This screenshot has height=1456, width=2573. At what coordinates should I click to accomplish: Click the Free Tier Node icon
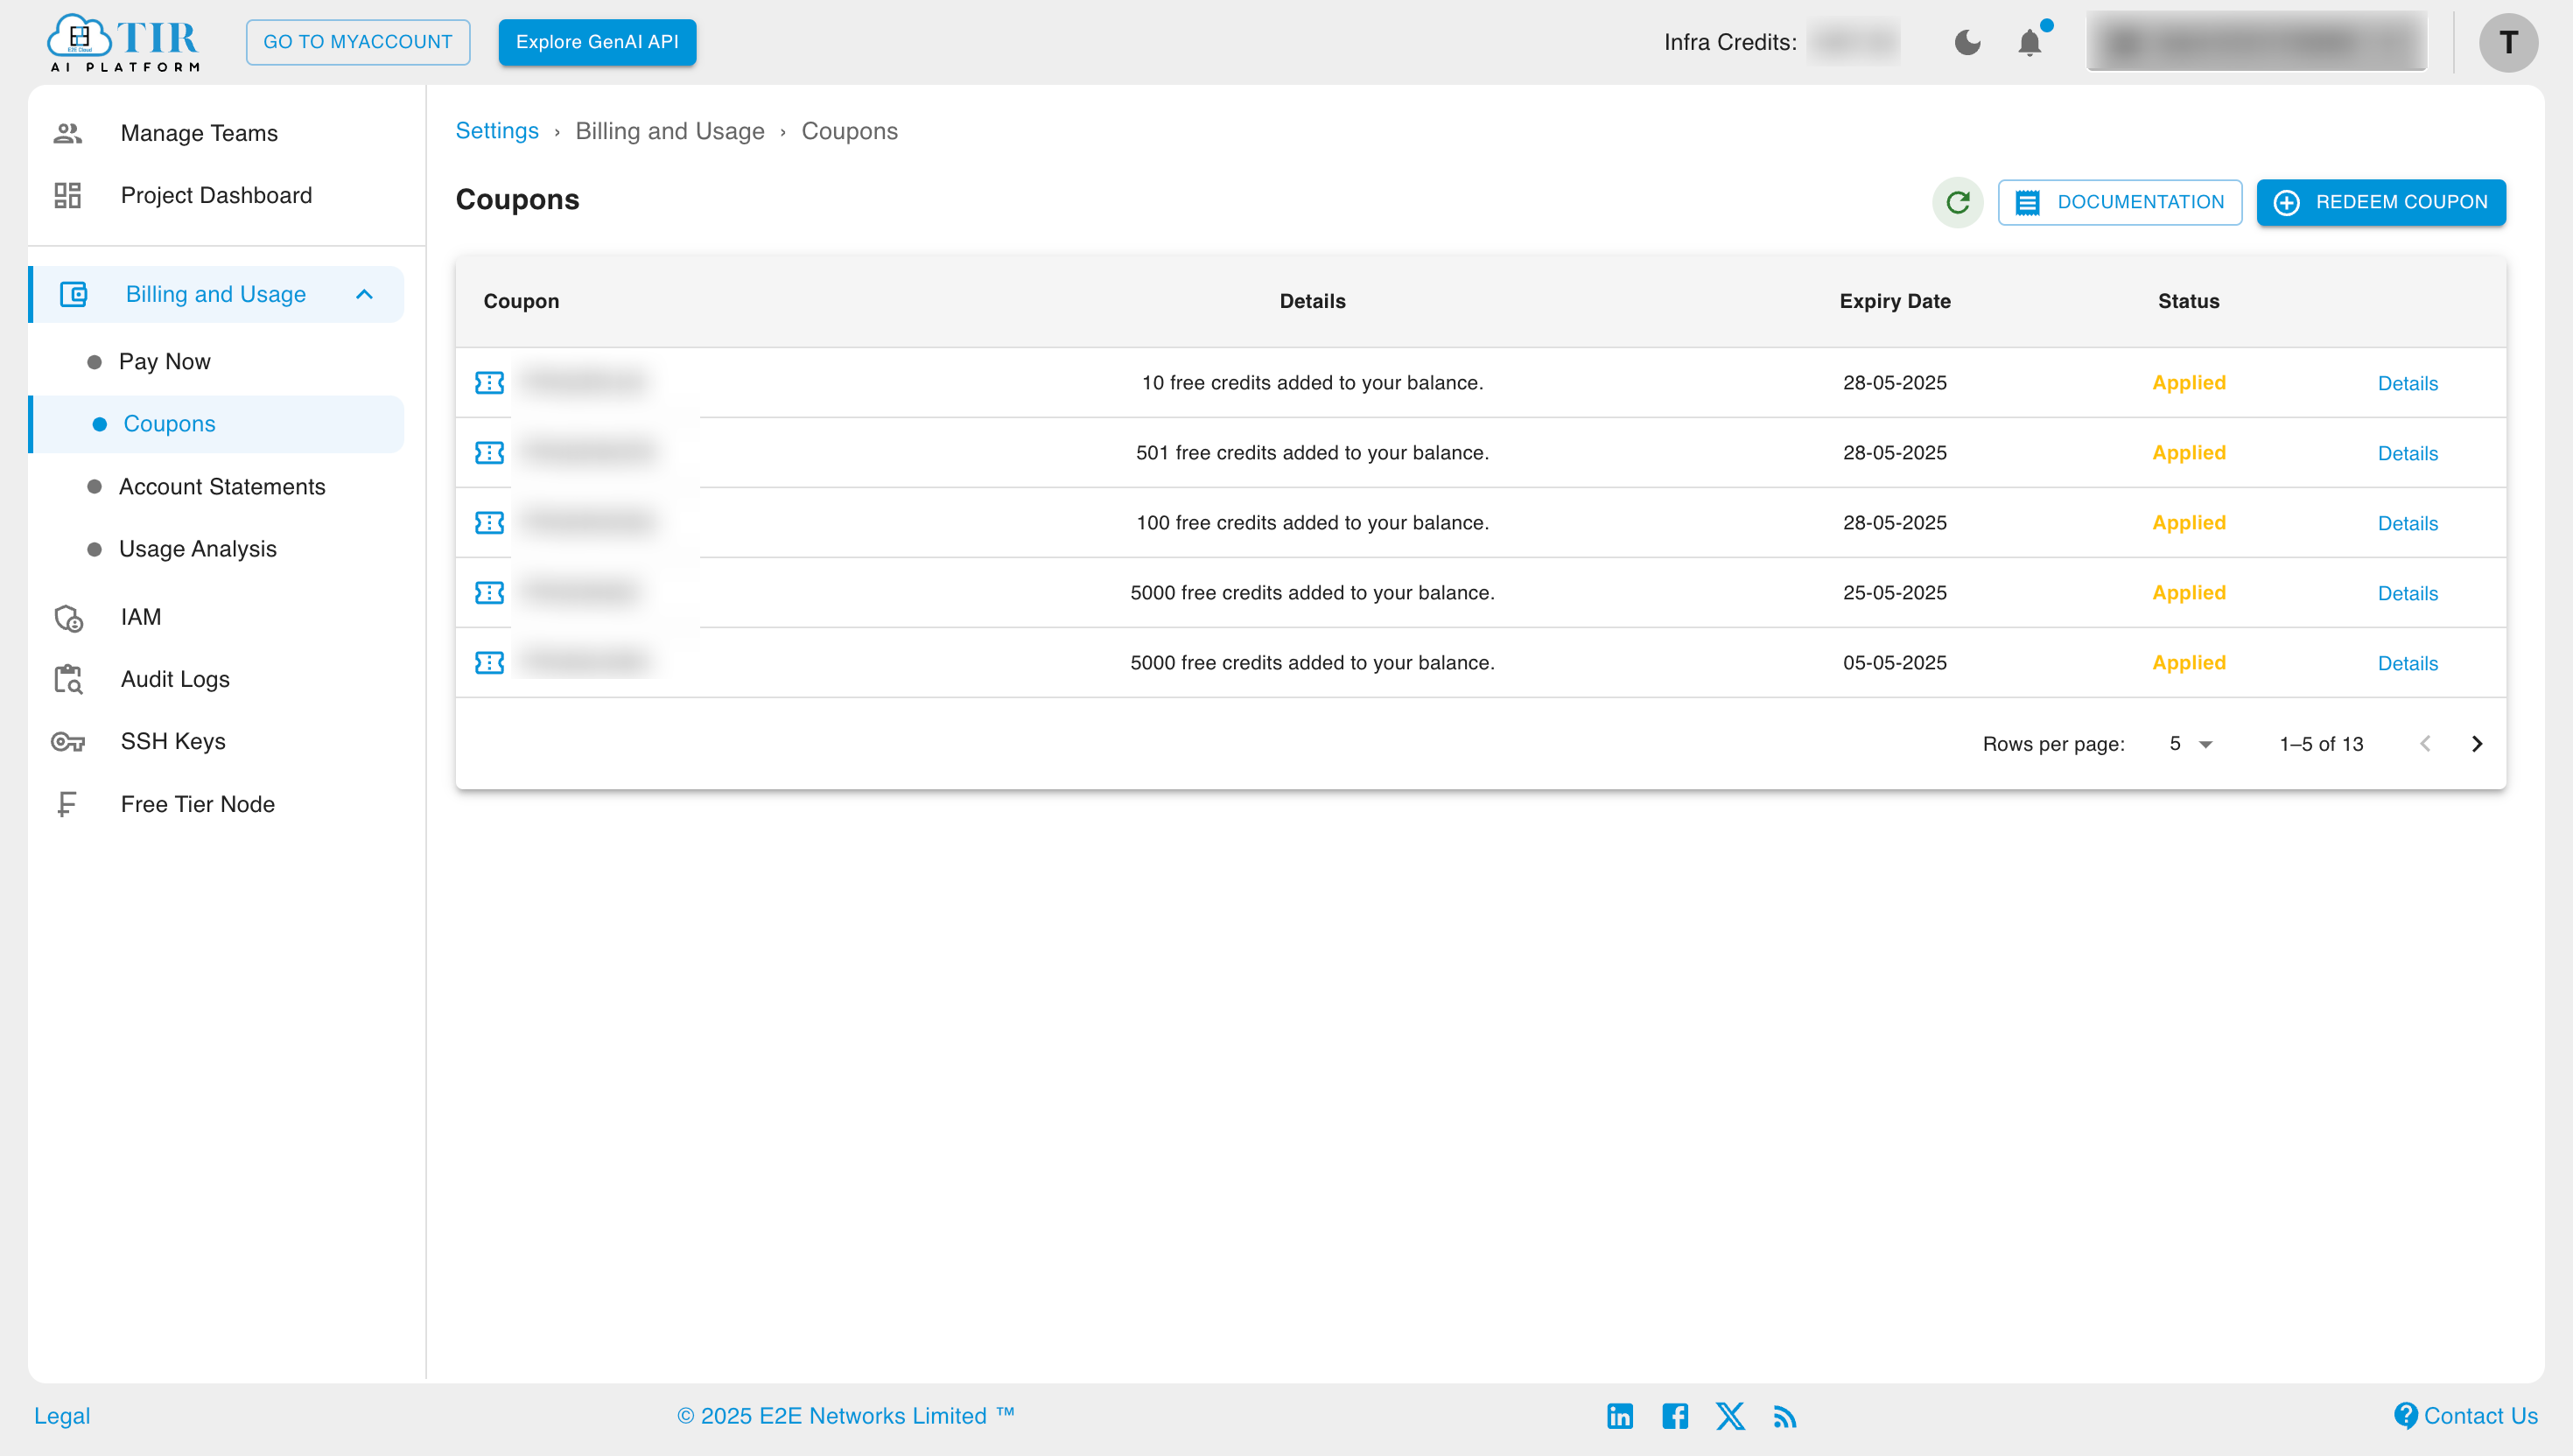coord(67,804)
